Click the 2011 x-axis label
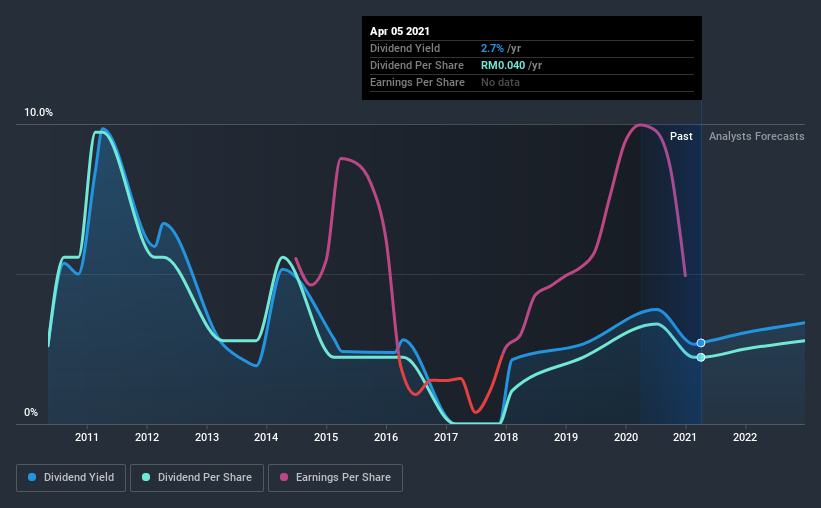The width and height of the screenshot is (821, 508). pyautogui.click(x=86, y=437)
